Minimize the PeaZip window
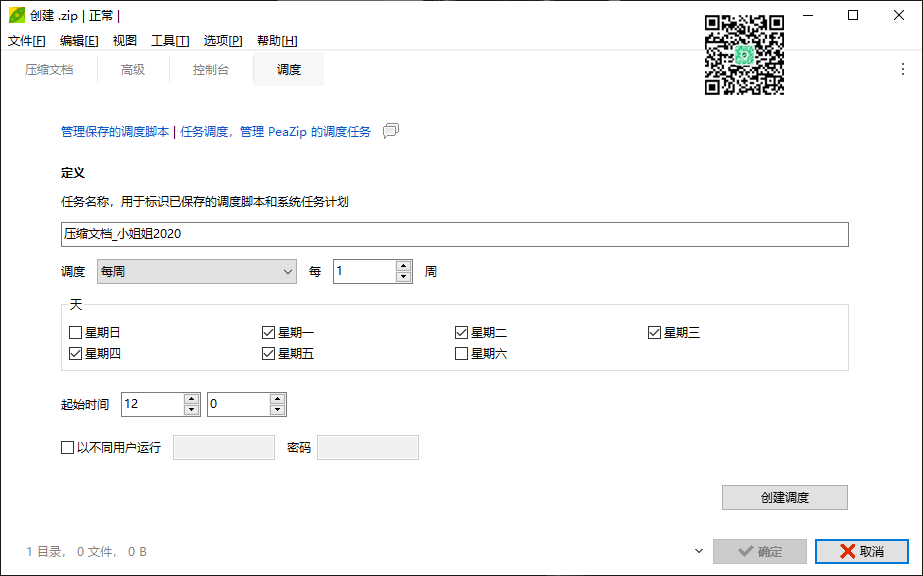Screen dimensions: 923x576 (808, 15)
